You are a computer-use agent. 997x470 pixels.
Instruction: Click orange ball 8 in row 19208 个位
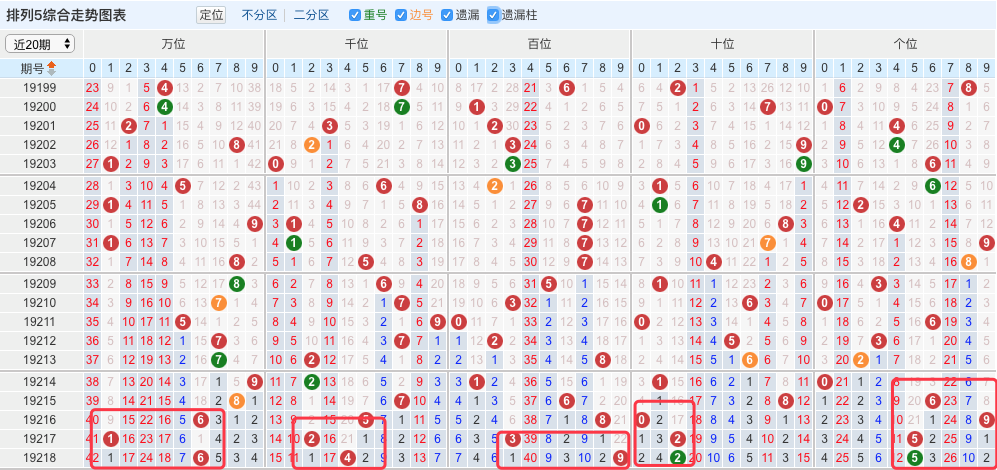click(x=968, y=261)
